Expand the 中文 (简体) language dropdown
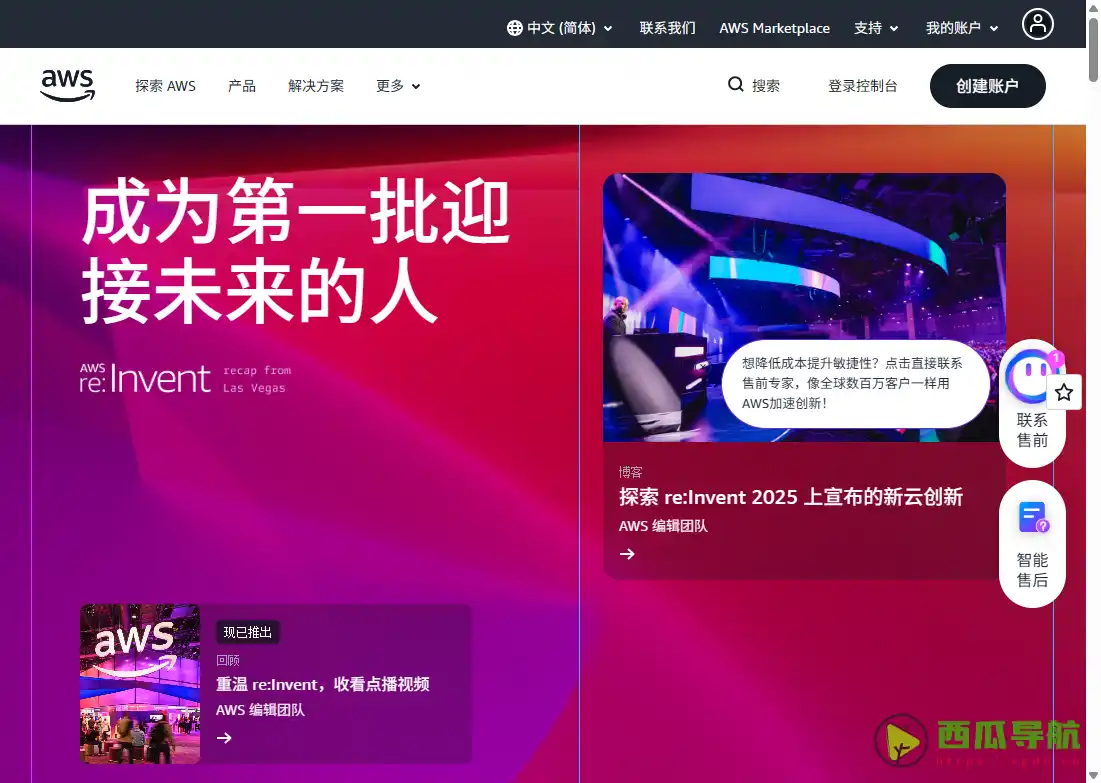Viewport: 1101px width, 783px height. coord(560,27)
